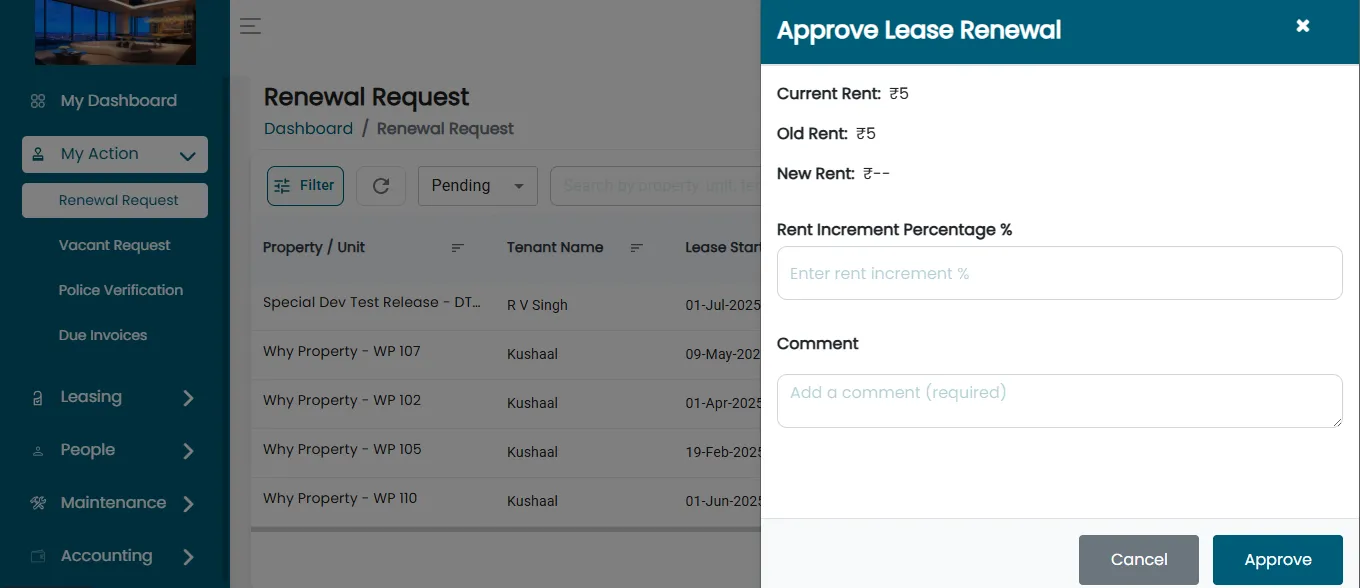This screenshot has width=1360, height=588.
Task: Click the search by property field
Action: [655, 186]
